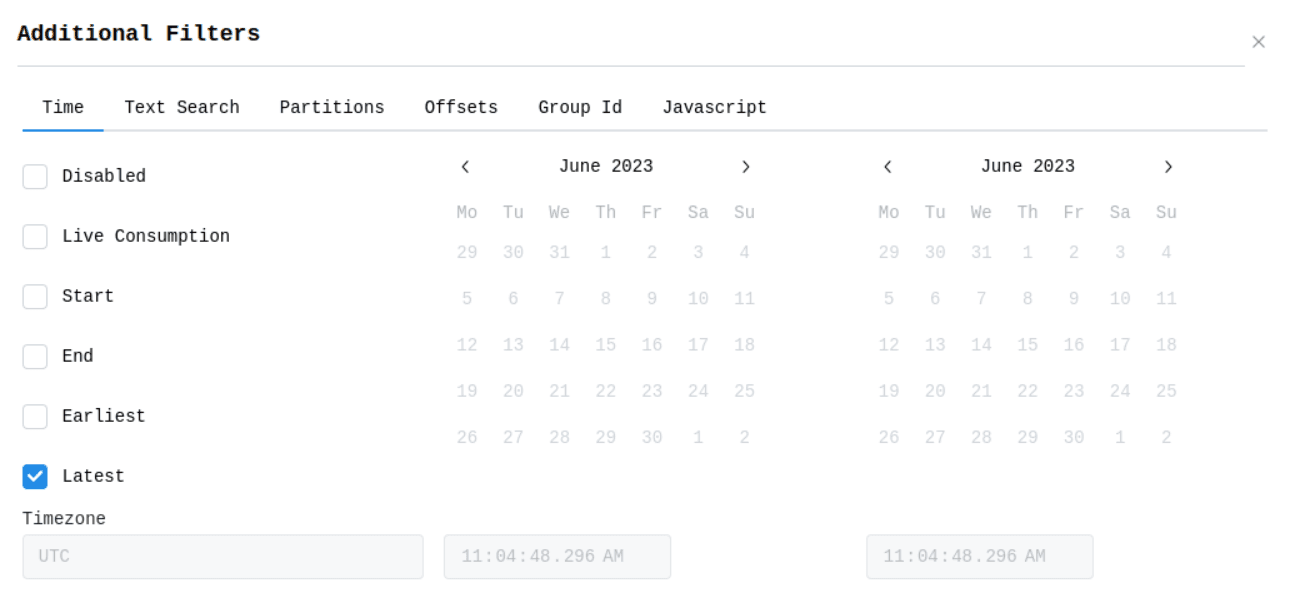Select the Earliest checkbox

(x=35, y=417)
